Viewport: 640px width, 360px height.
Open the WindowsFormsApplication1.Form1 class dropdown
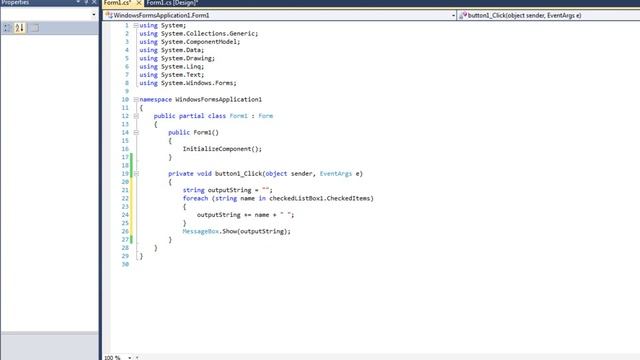click(x=453, y=16)
